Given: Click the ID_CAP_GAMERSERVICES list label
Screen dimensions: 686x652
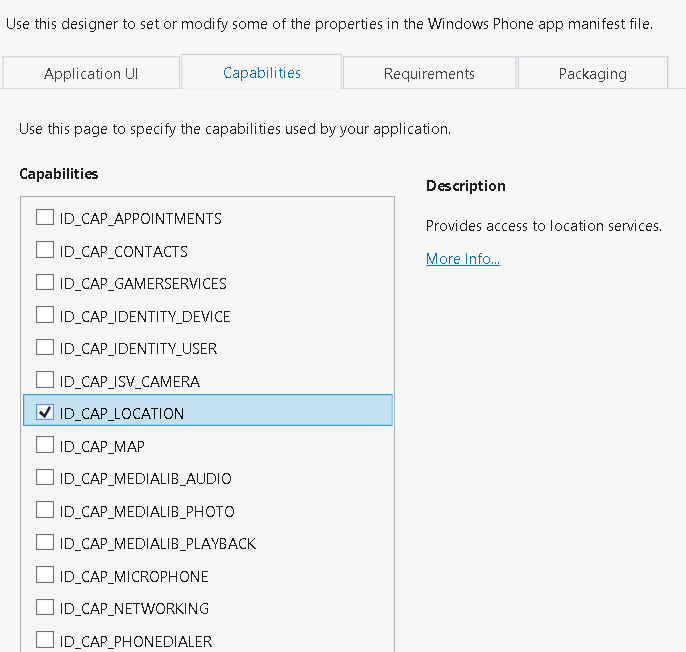Looking at the screenshot, I should (143, 284).
